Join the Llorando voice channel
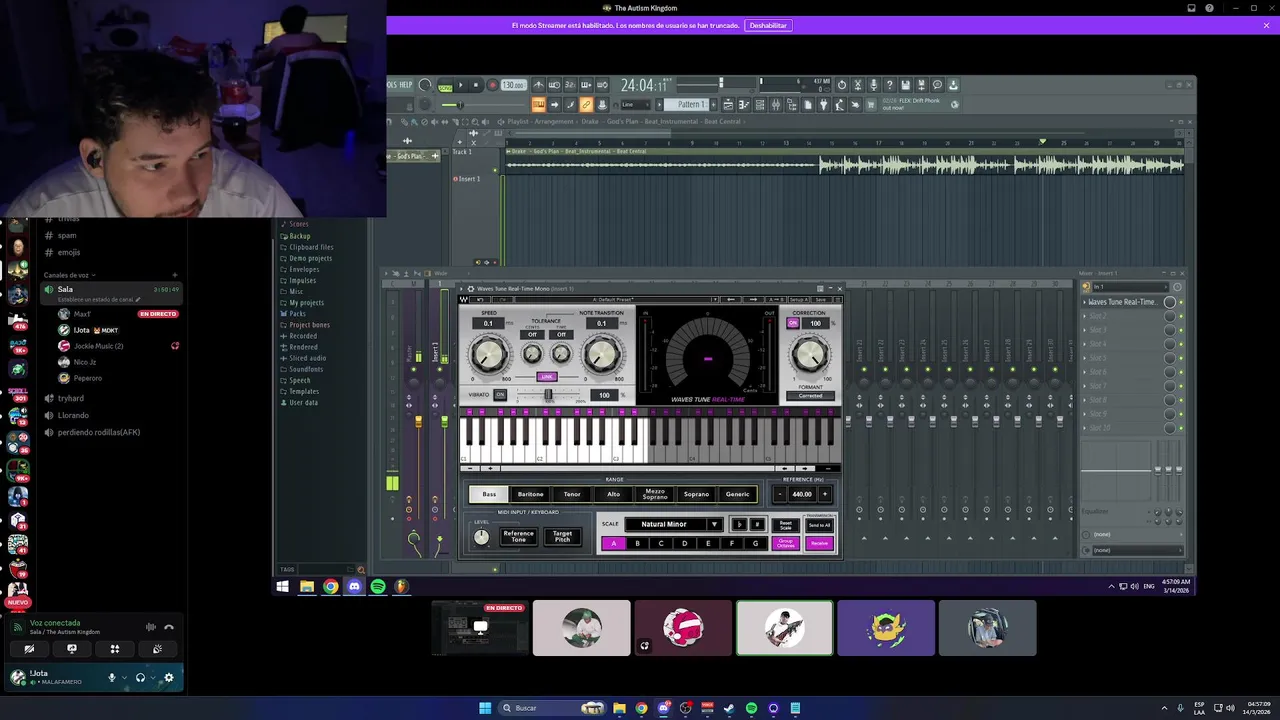Image resolution: width=1280 pixels, height=720 pixels. (73, 415)
